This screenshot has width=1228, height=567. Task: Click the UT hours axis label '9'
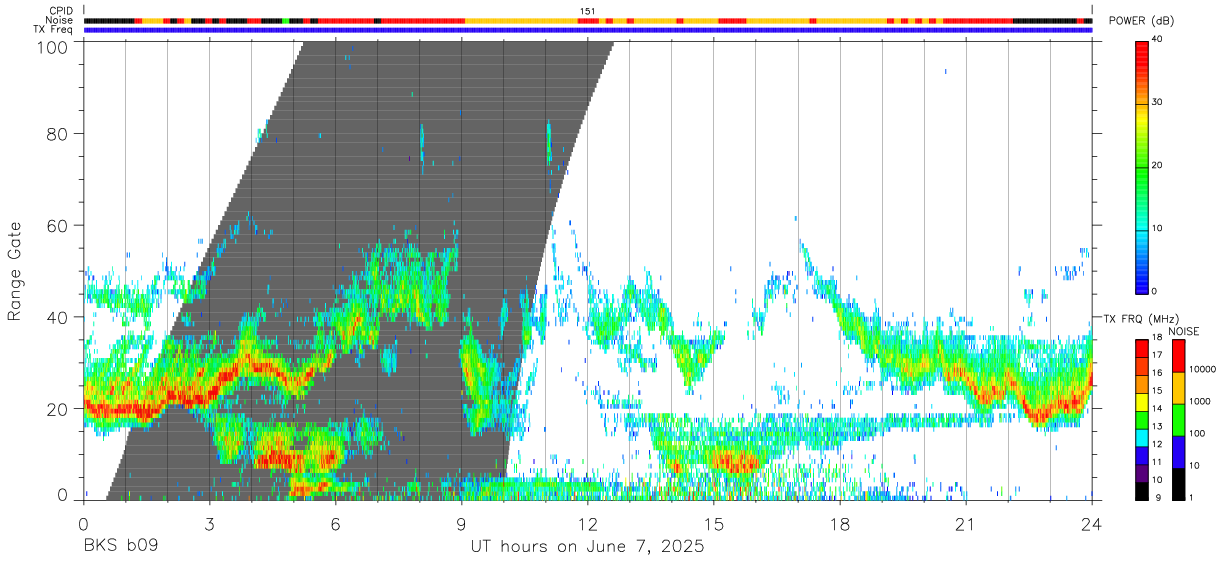click(461, 524)
